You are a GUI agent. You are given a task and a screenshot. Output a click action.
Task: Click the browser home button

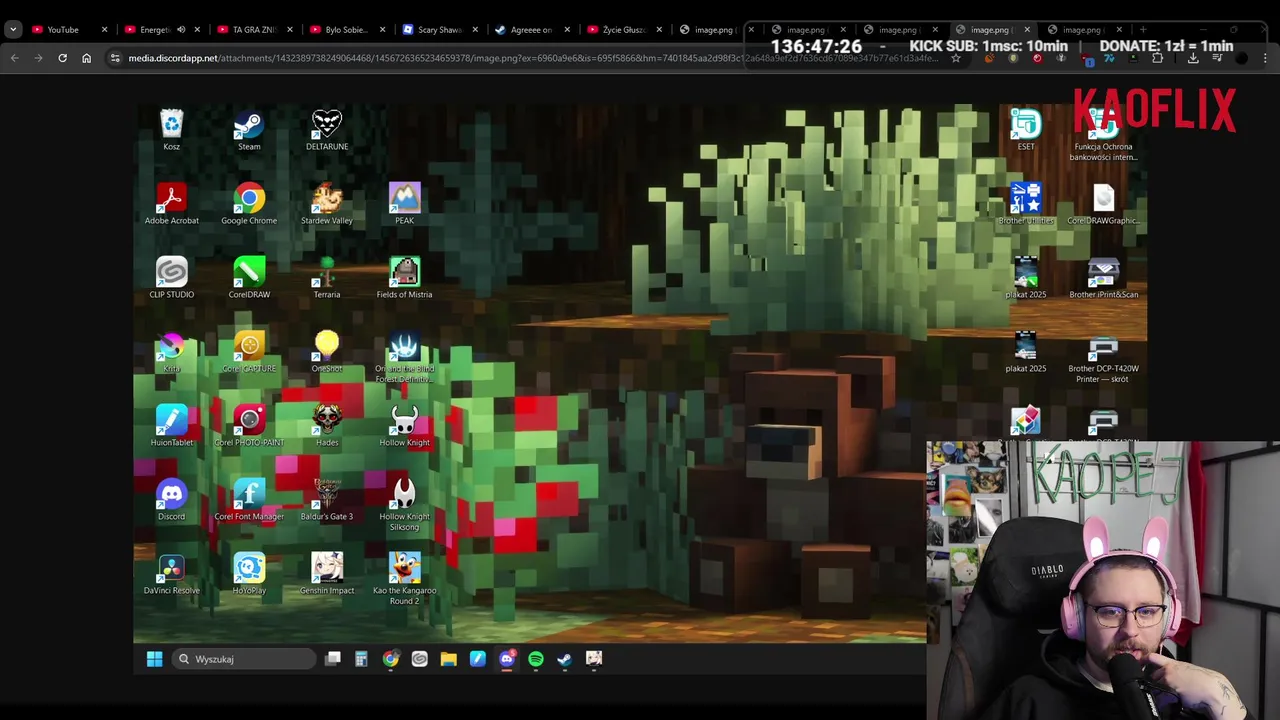pos(86,58)
